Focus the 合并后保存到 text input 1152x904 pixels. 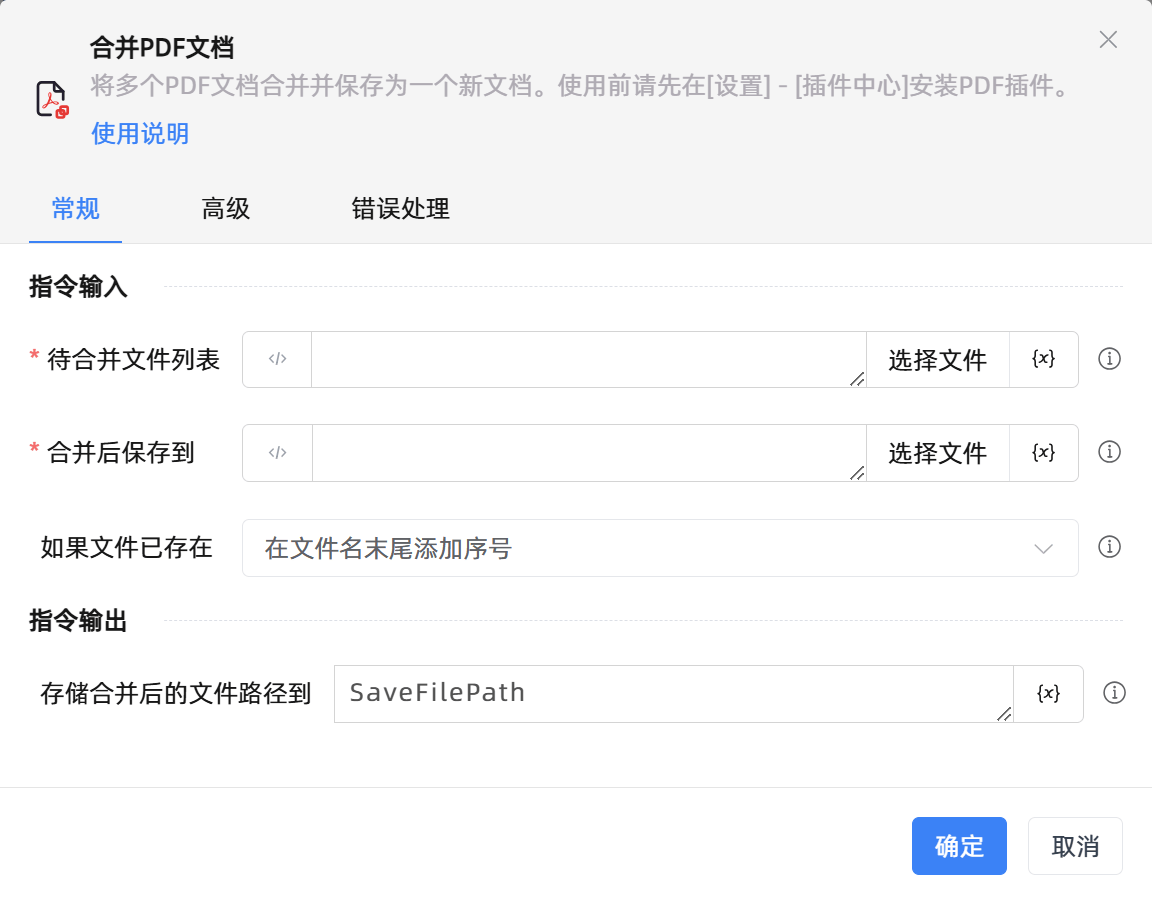[x=588, y=453]
